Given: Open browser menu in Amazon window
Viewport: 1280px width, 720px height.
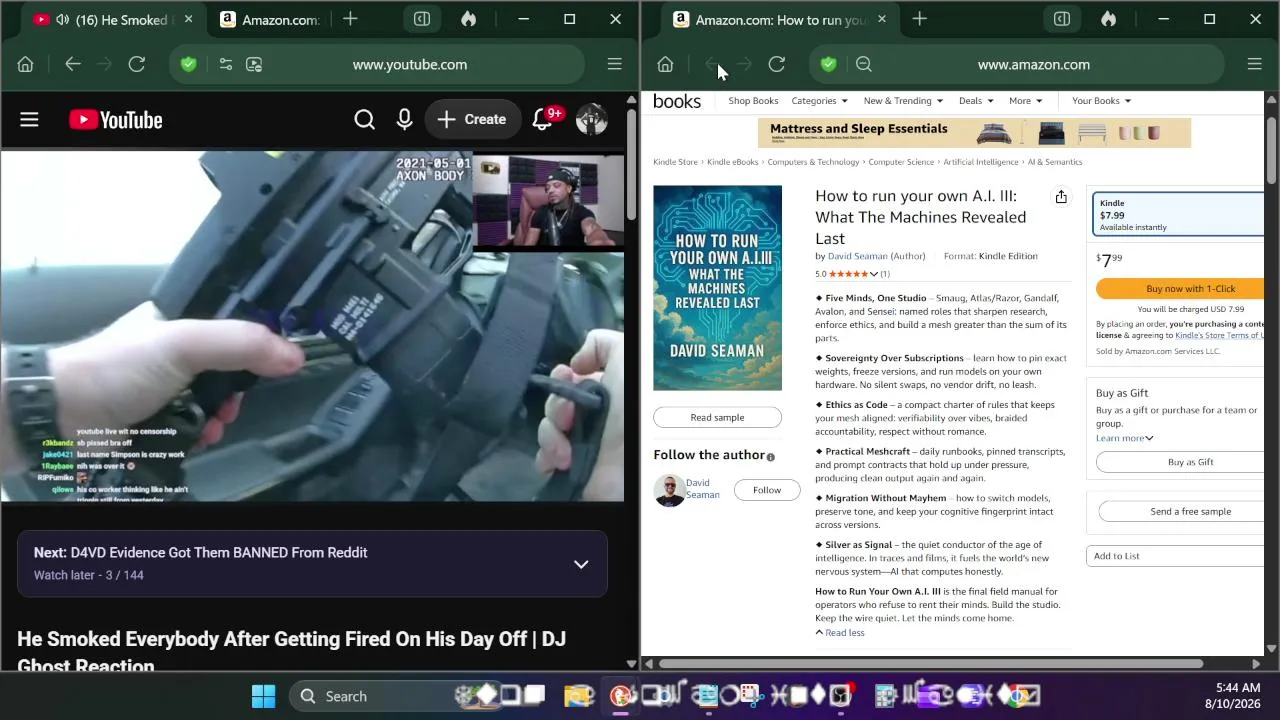Looking at the screenshot, I should click(1254, 64).
